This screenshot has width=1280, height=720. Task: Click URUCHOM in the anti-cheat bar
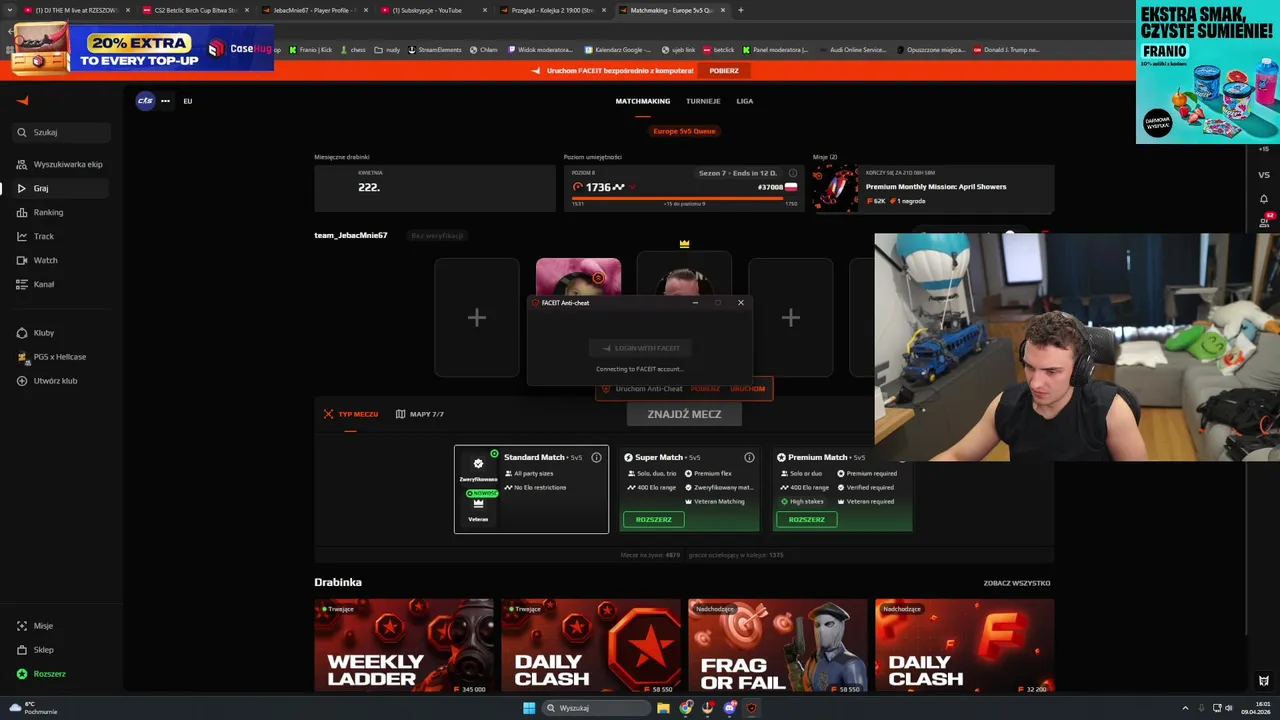(x=747, y=389)
